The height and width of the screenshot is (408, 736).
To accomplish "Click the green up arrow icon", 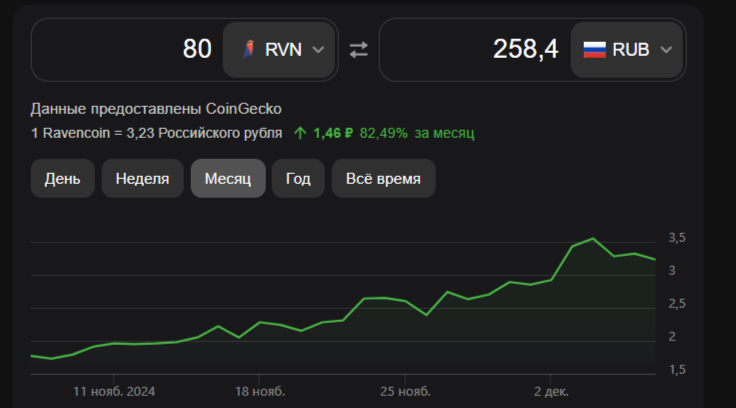I will 300,133.
